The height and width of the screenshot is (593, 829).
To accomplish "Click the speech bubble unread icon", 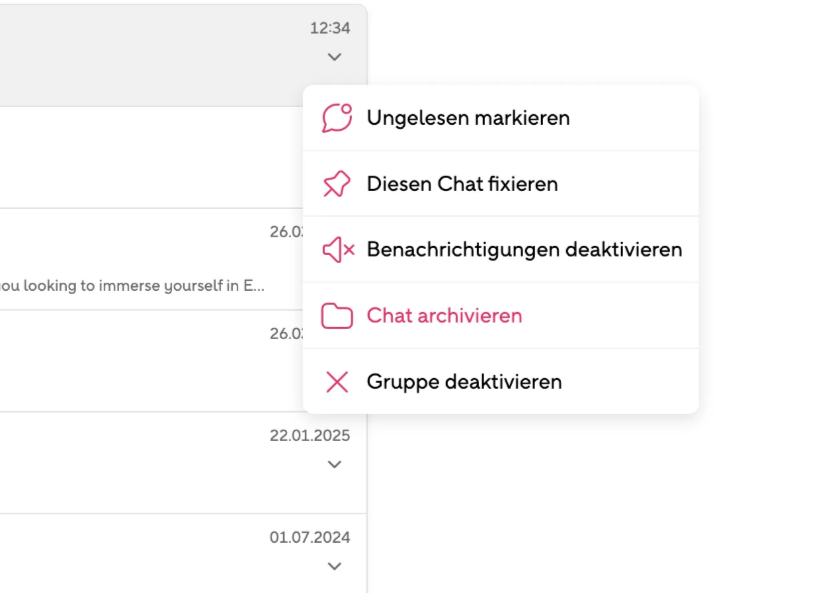I will 337,118.
